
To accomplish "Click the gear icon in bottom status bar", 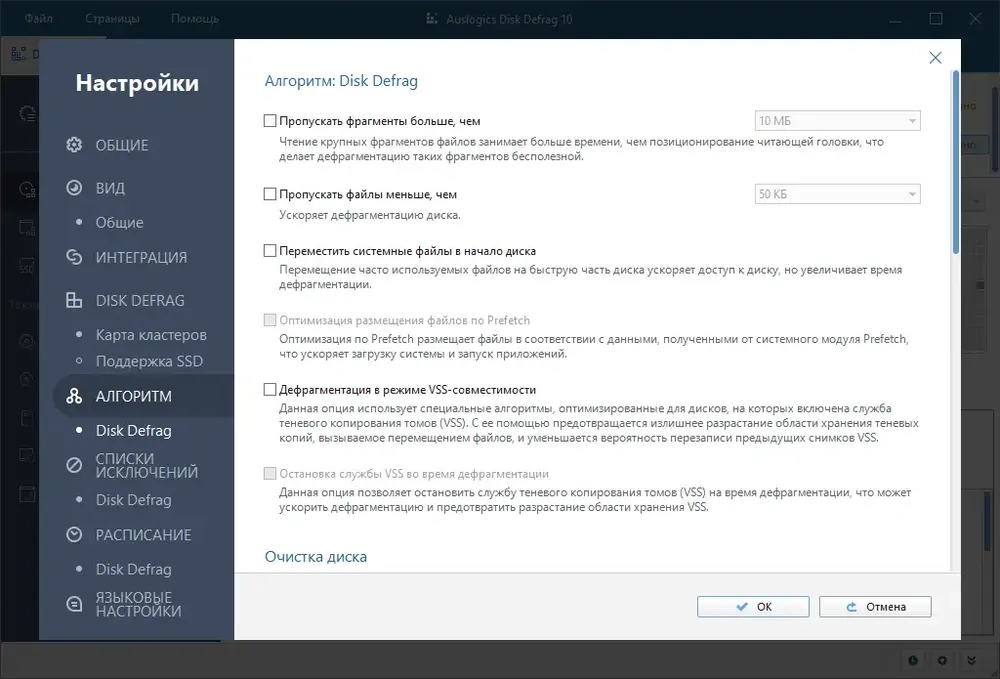I will (x=942, y=660).
